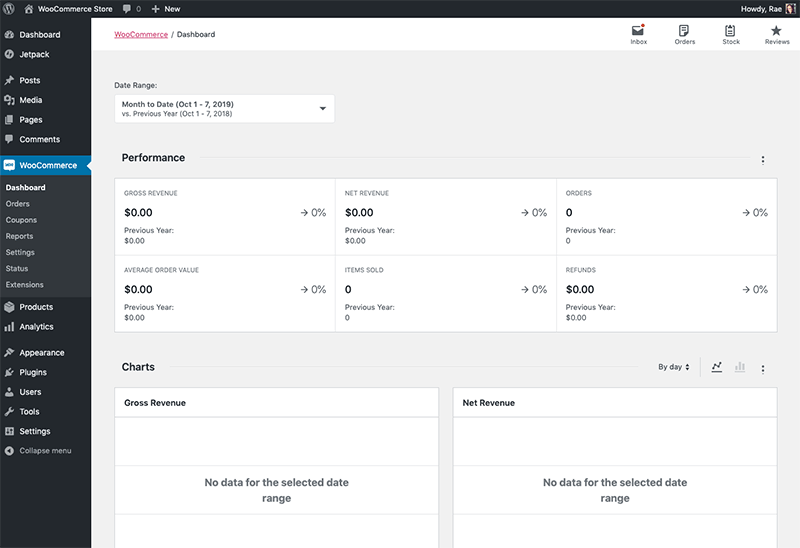This screenshot has width=800, height=548.
Task: Open WooCommerce Dashboard submenu item
Action: [26, 187]
